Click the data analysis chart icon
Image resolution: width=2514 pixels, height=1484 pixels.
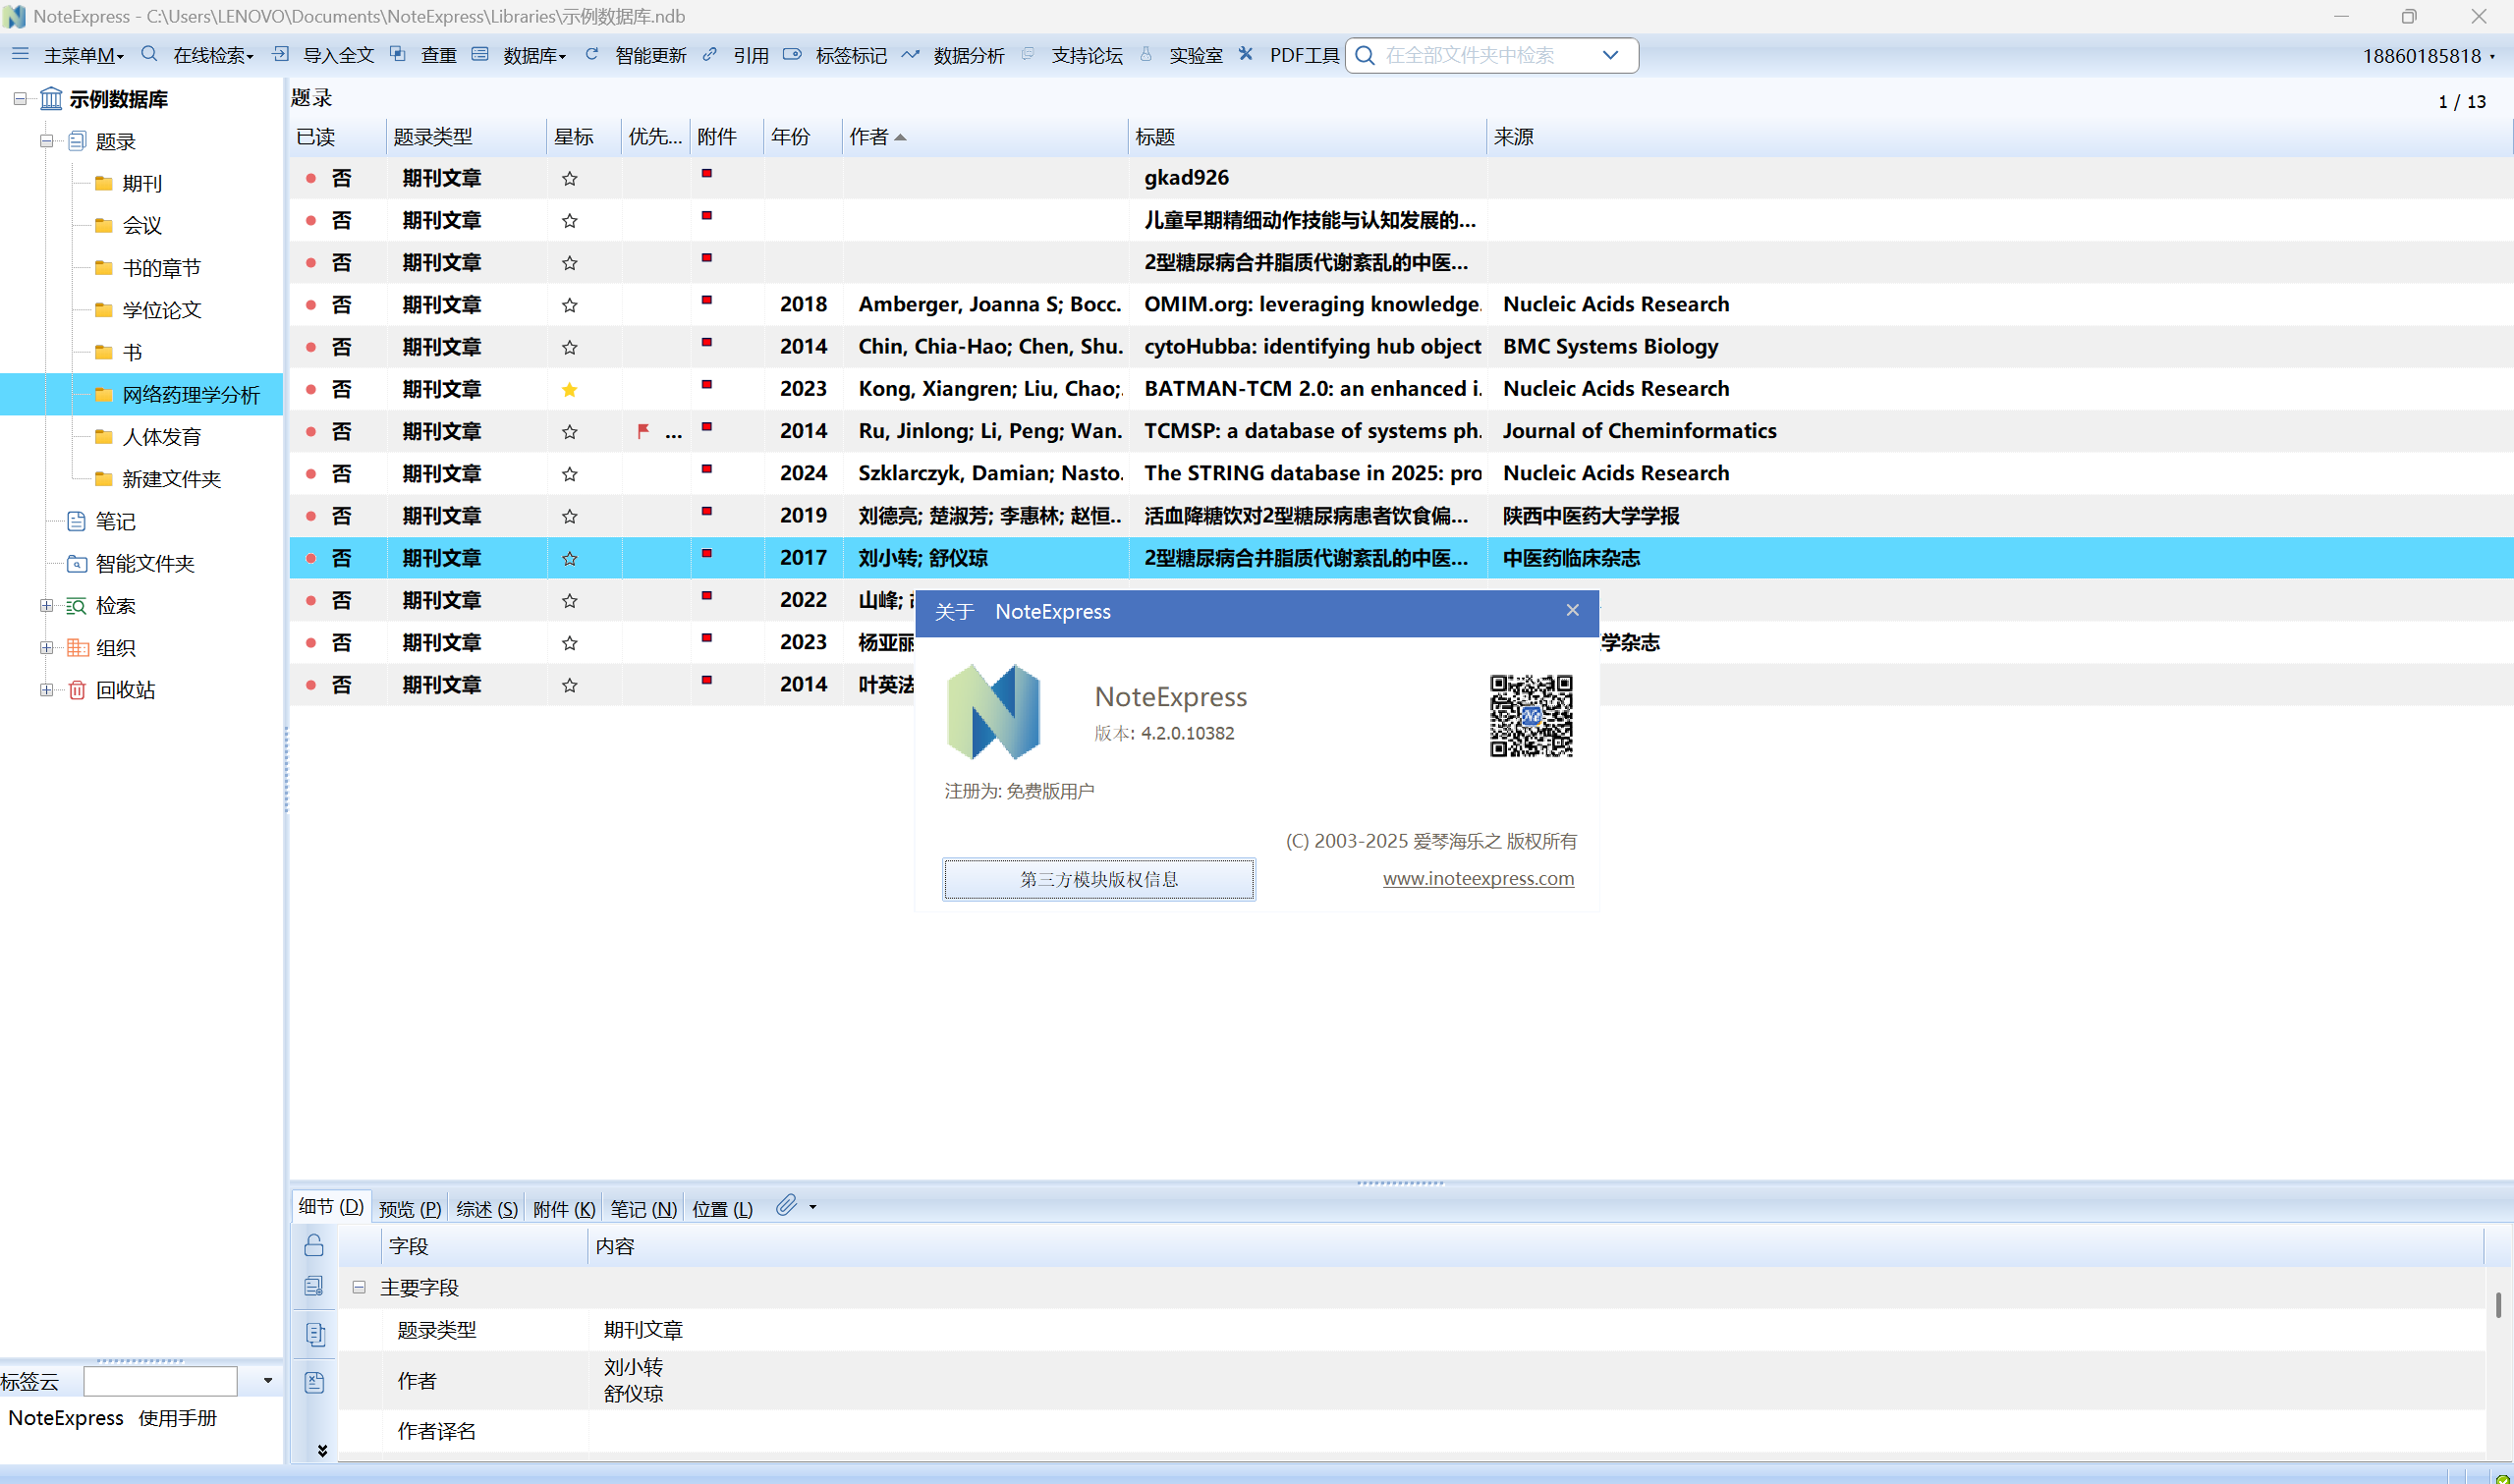910,54
